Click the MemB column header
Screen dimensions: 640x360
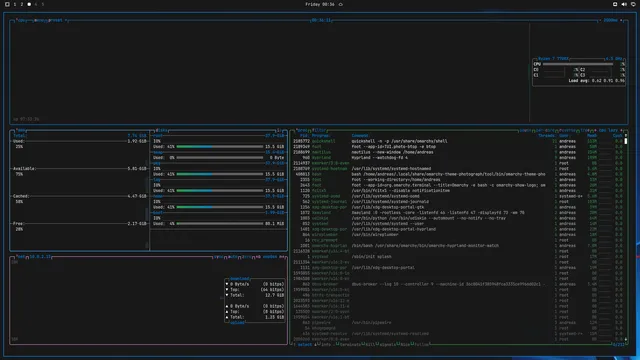(x=592, y=136)
